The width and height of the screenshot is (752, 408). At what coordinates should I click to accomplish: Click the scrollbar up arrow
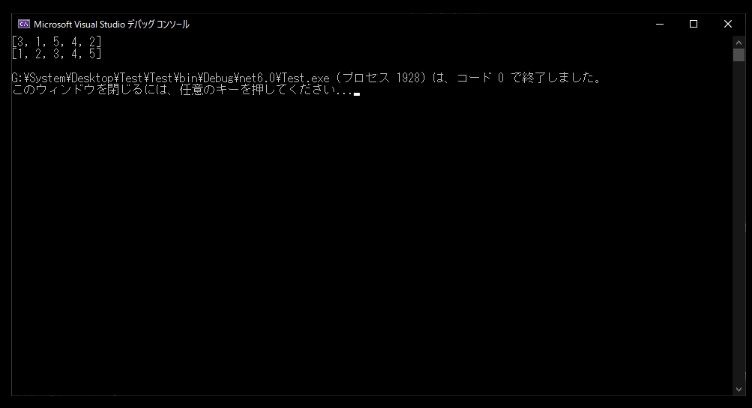[x=739, y=43]
